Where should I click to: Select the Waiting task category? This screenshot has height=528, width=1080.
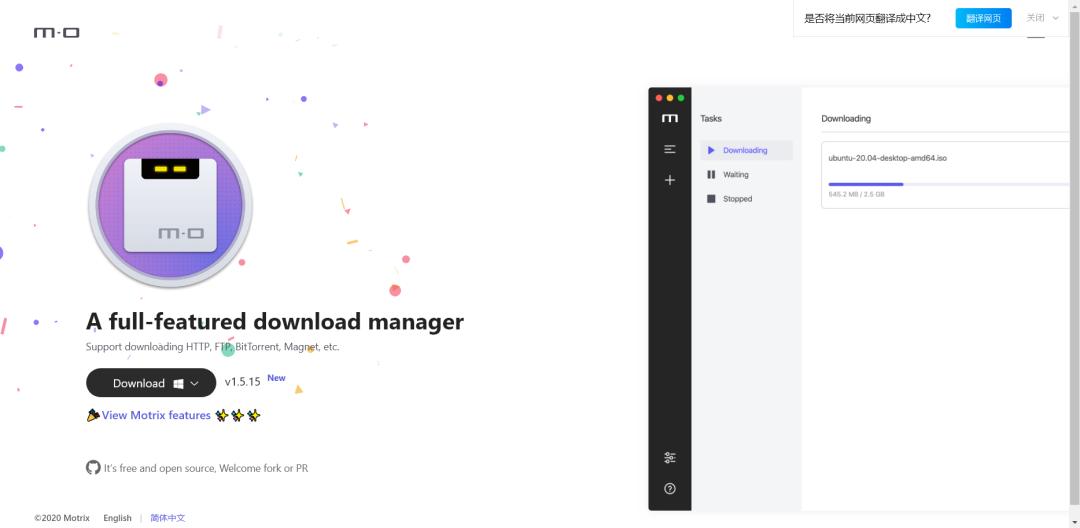(x=747, y=175)
